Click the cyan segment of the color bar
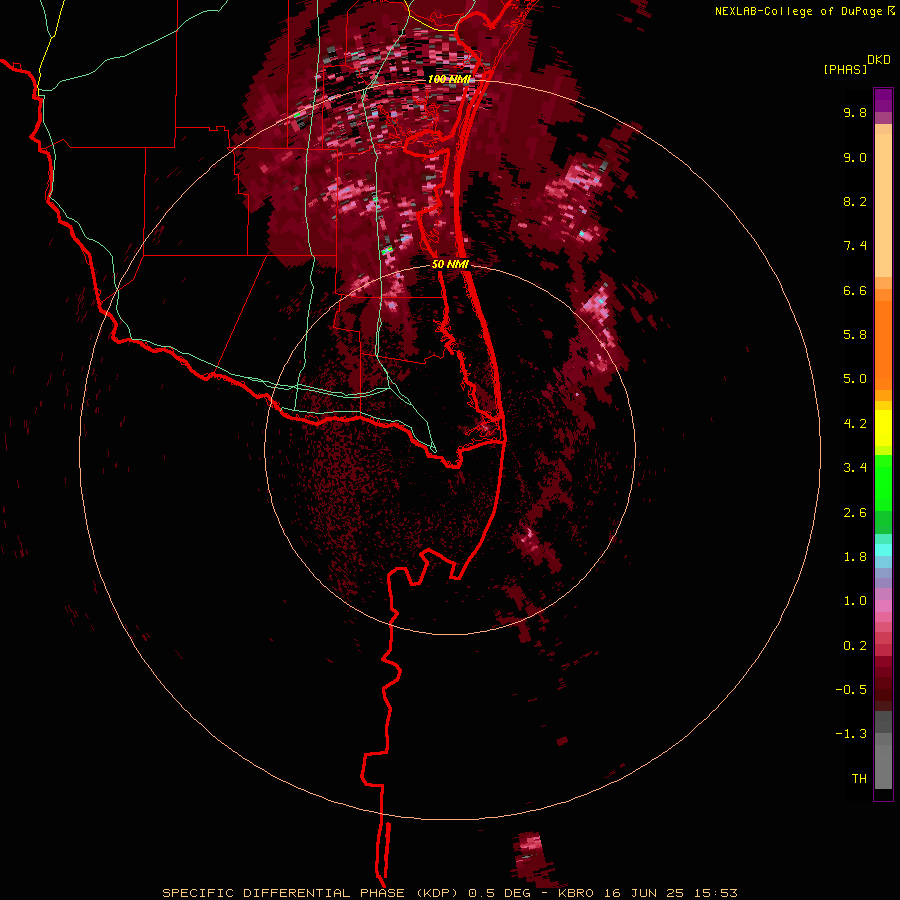This screenshot has width=900, height=900. pos(883,550)
